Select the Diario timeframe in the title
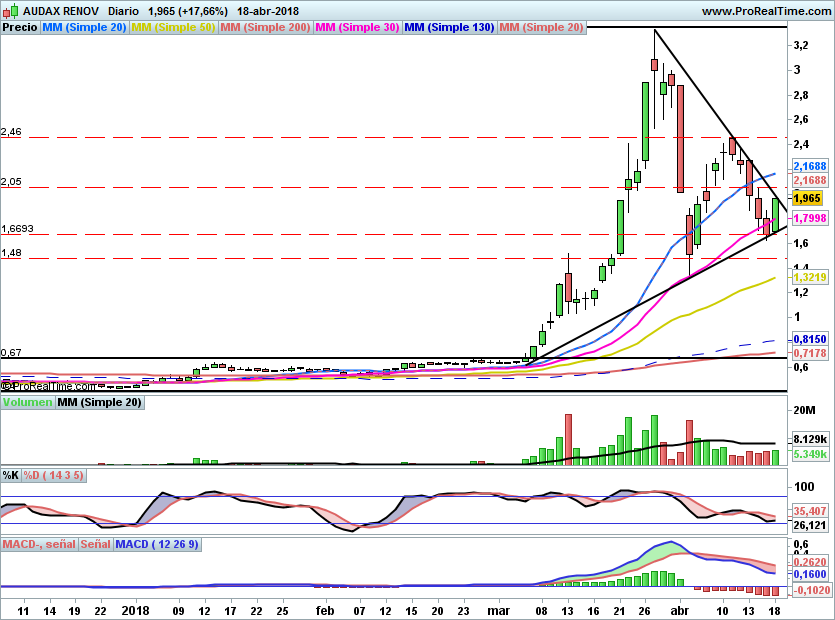Viewport: 835px width, 620px height. click(x=123, y=11)
